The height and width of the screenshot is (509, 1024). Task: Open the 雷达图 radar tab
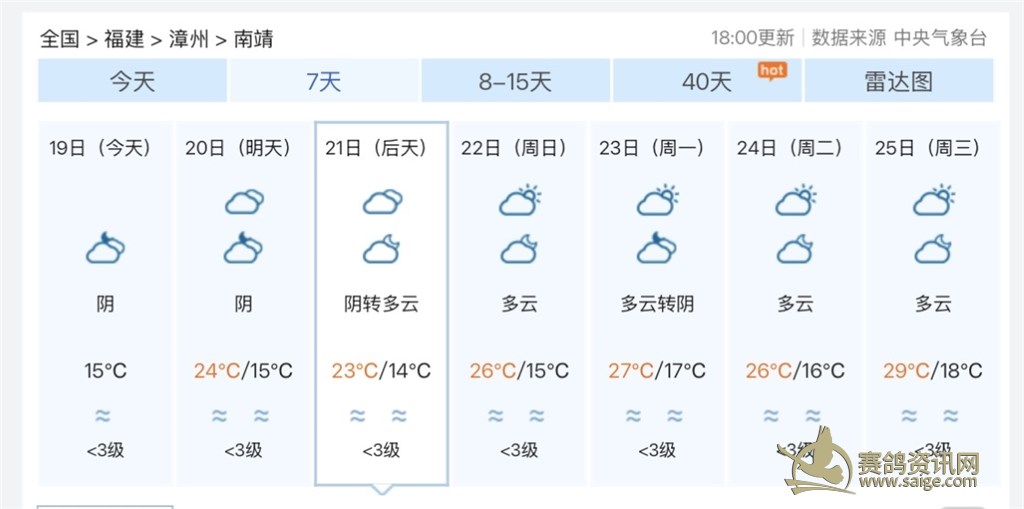click(898, 81)
